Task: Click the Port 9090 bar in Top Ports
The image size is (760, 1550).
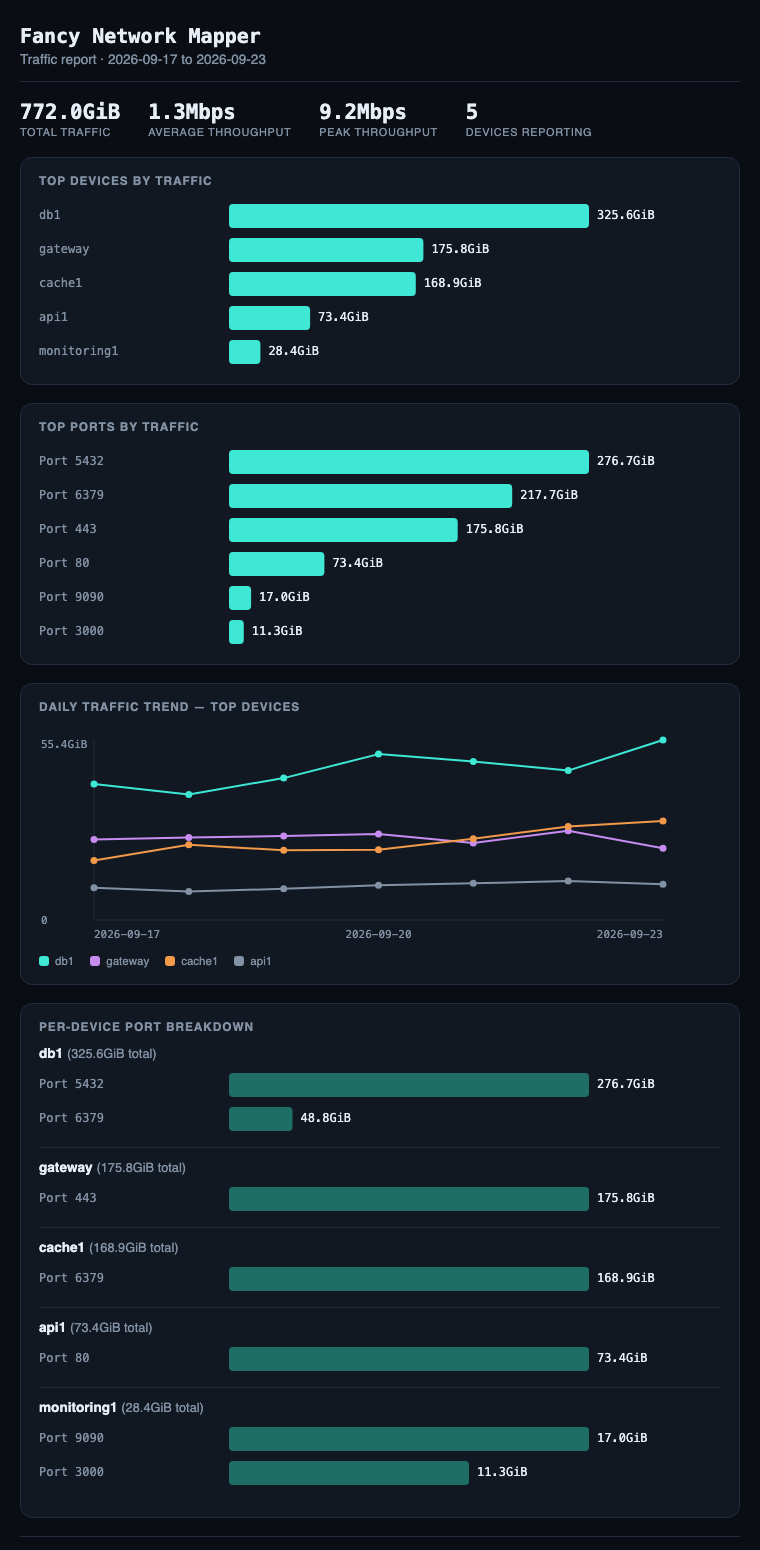Action: pyautogui.click(x=240, y=598)
